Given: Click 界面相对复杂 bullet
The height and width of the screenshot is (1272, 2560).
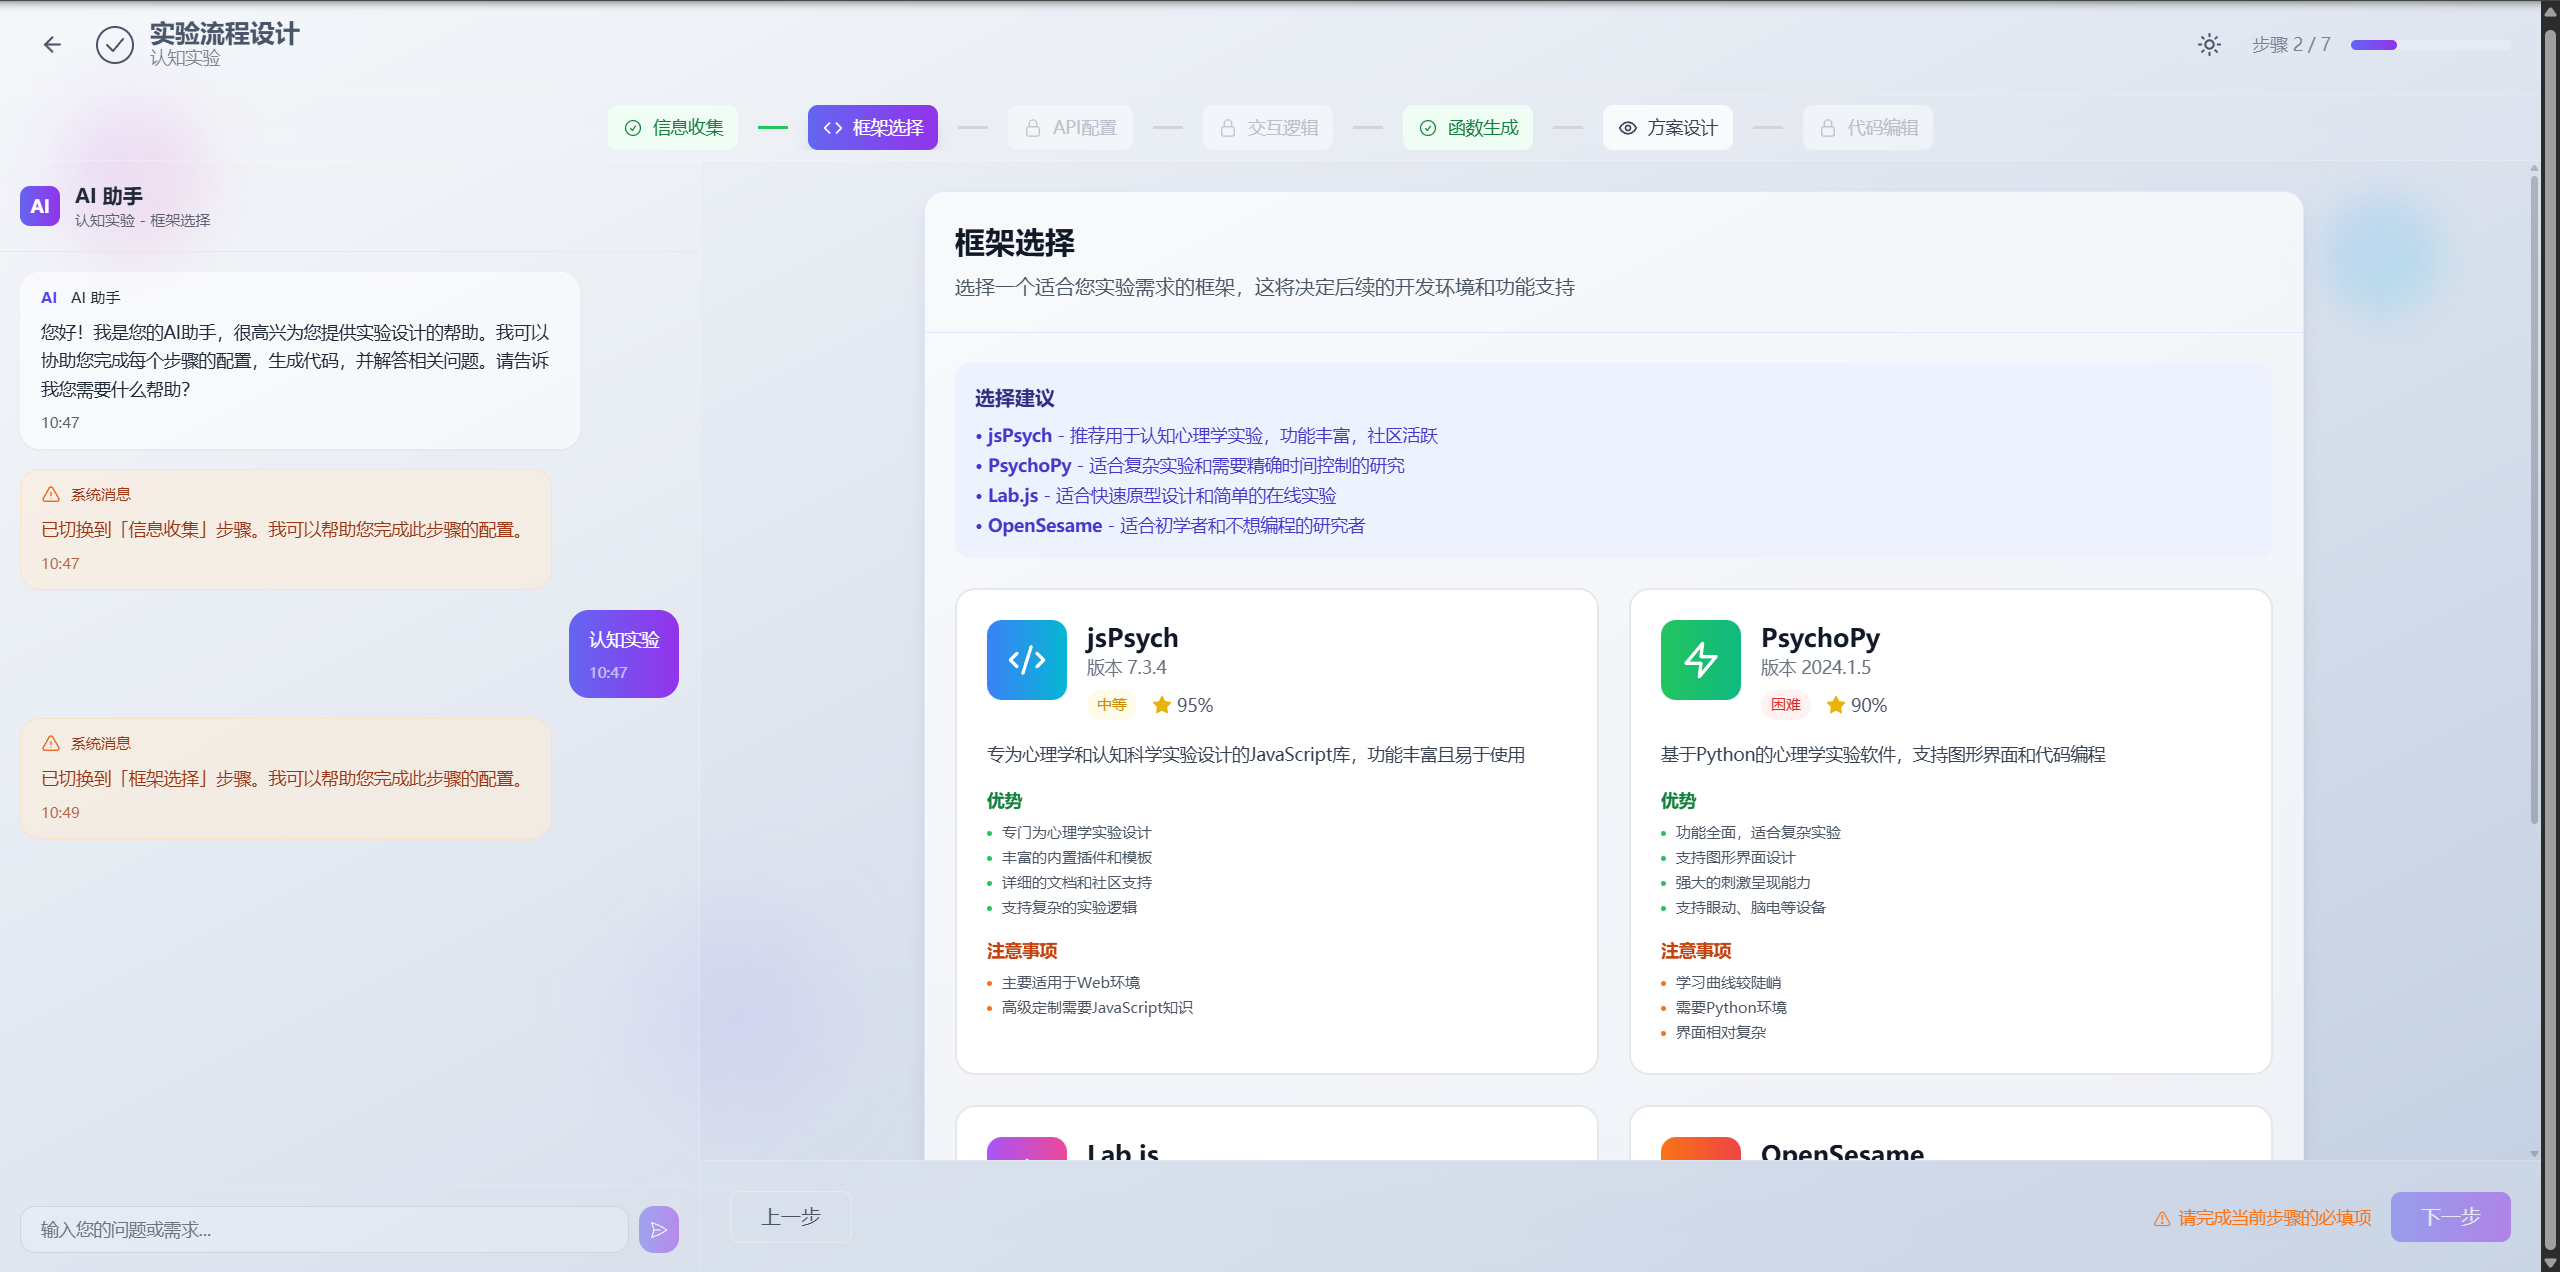Looking at the screenshot, I should pos(1721,1032).
